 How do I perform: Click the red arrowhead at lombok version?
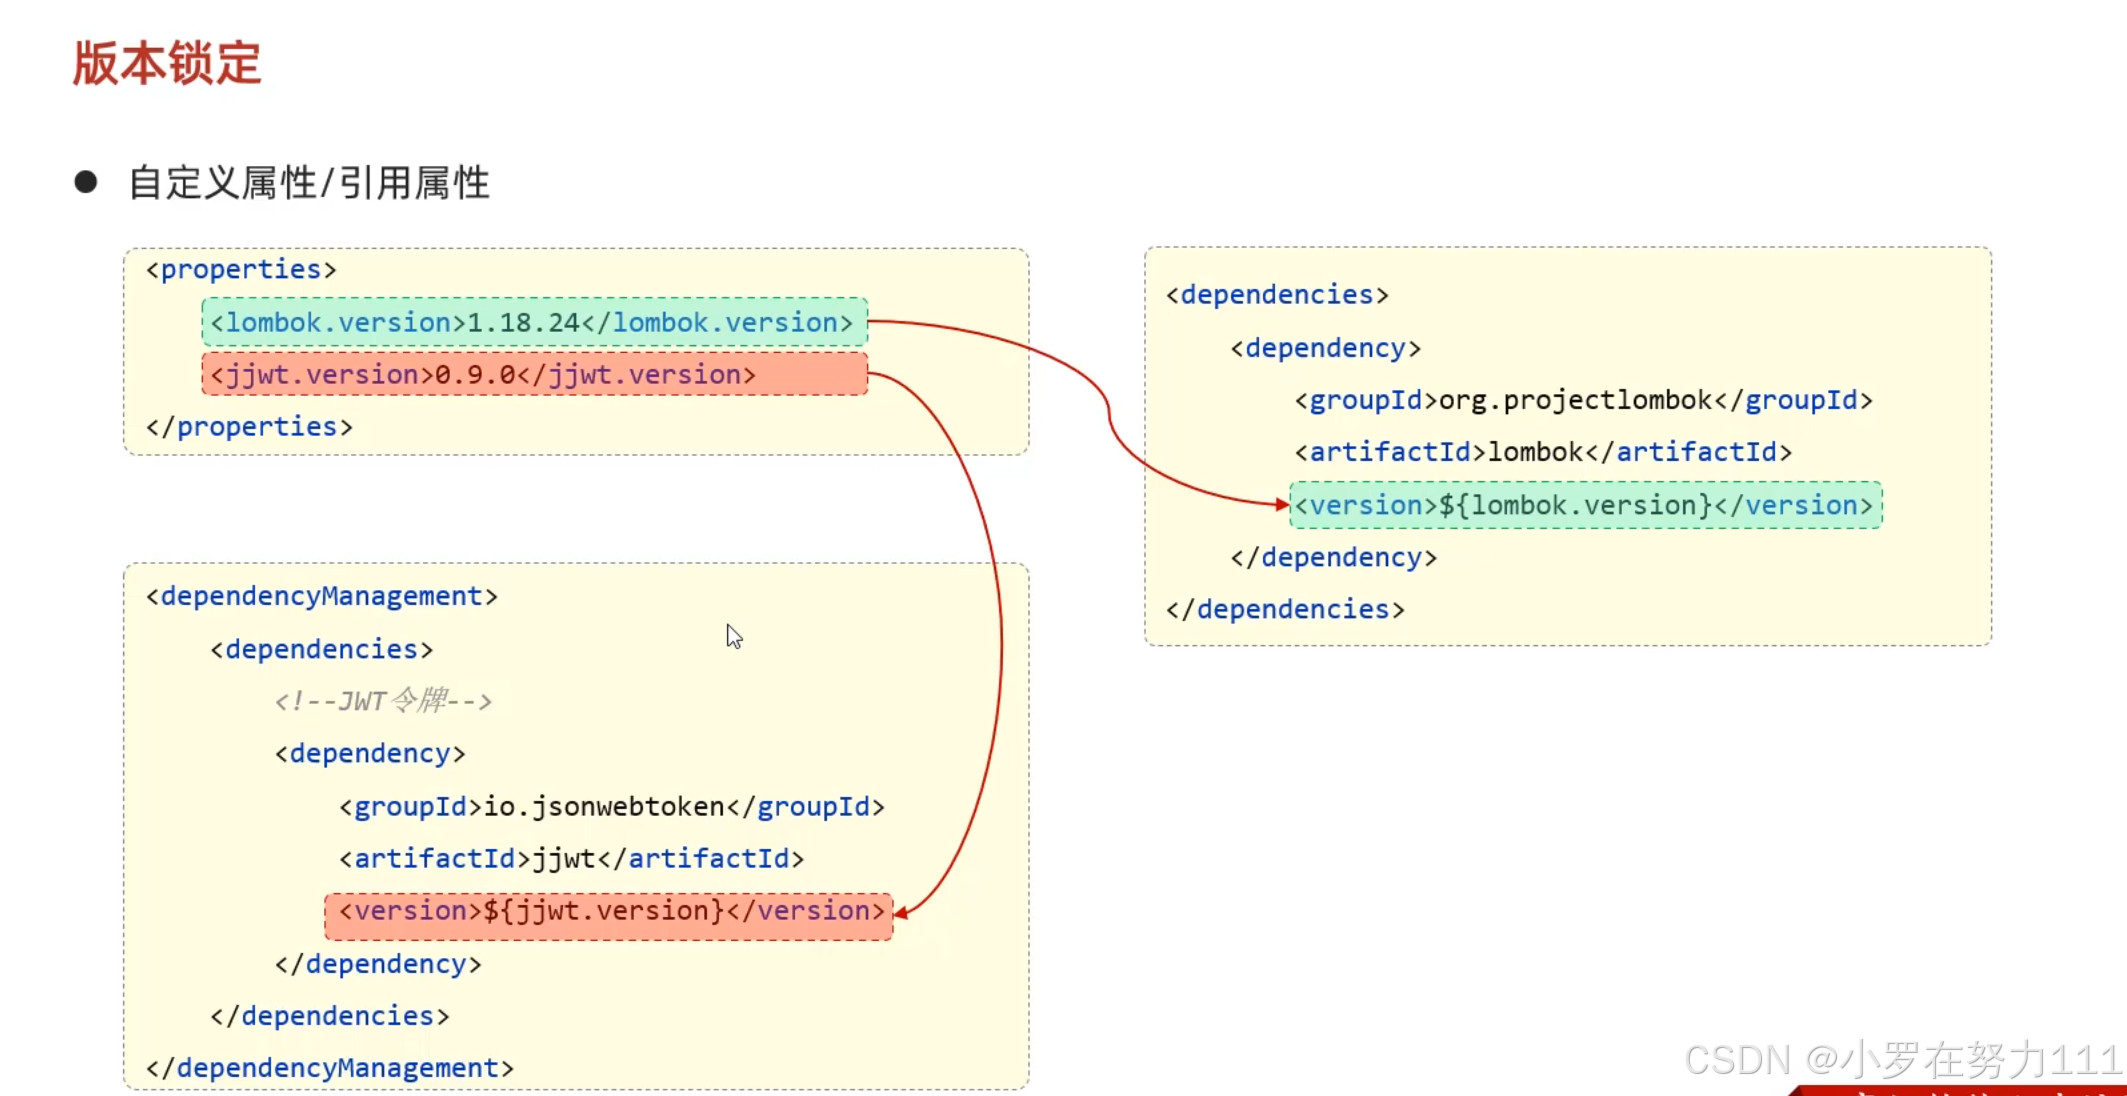click(1282, 505)
